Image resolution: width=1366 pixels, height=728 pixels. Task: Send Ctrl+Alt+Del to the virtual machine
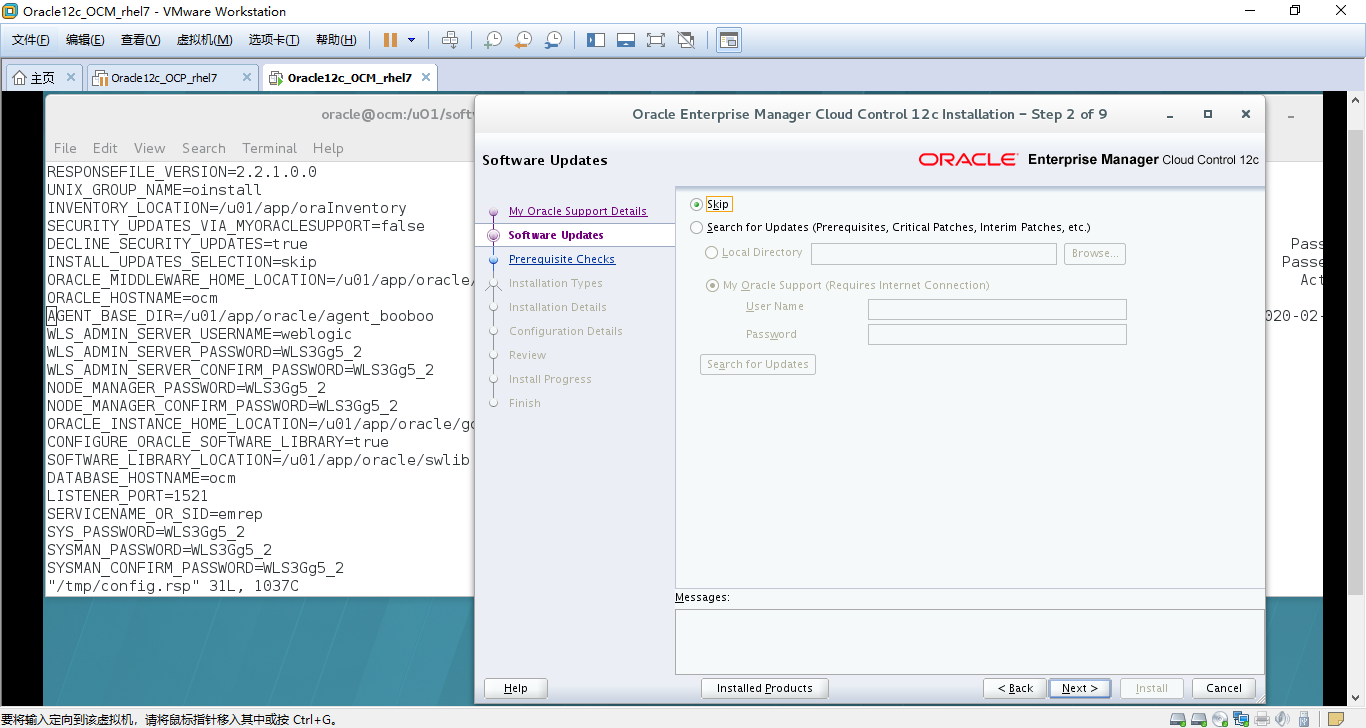[x=450, y=40]
